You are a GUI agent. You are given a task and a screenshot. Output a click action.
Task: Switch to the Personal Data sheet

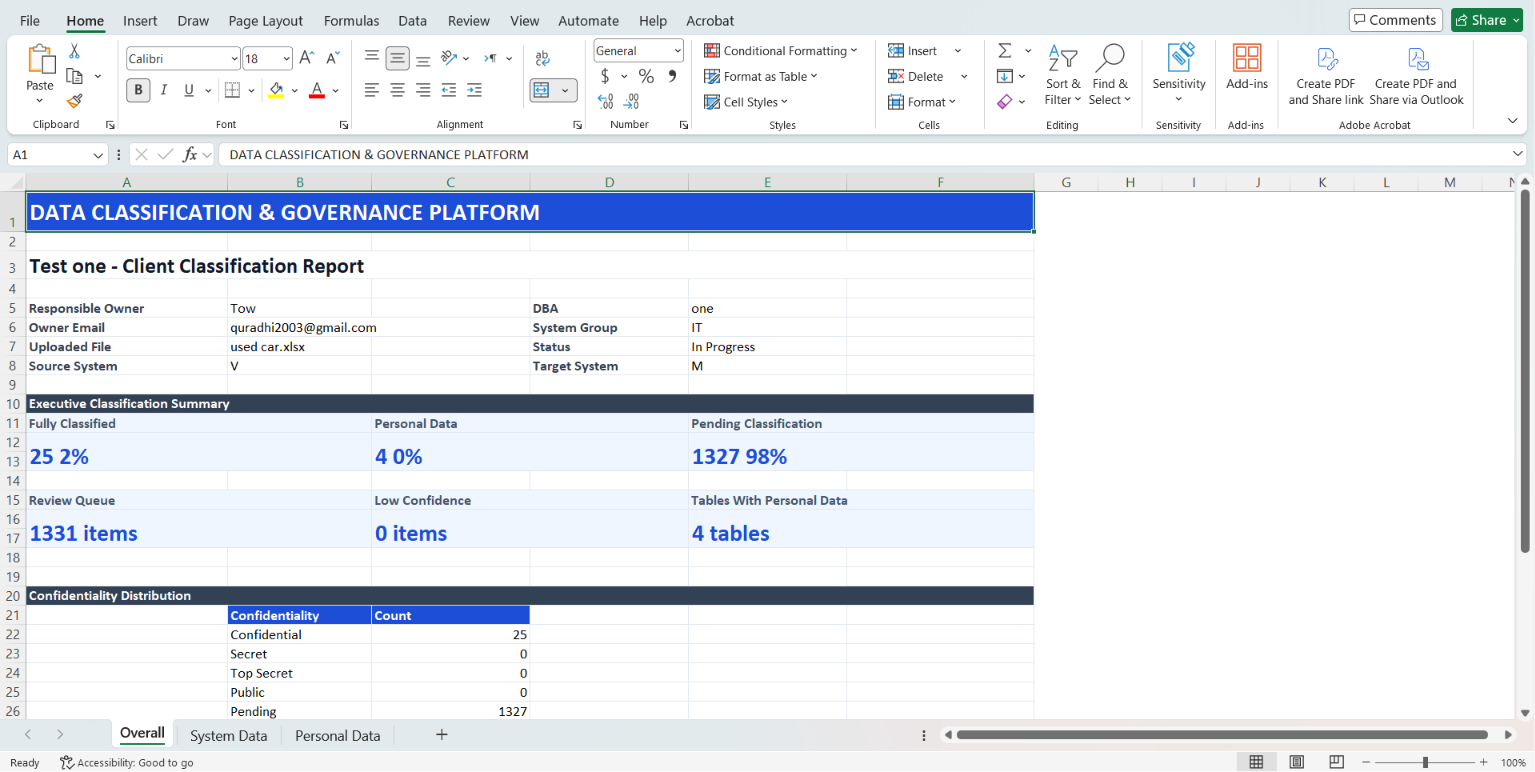(338, 736)
